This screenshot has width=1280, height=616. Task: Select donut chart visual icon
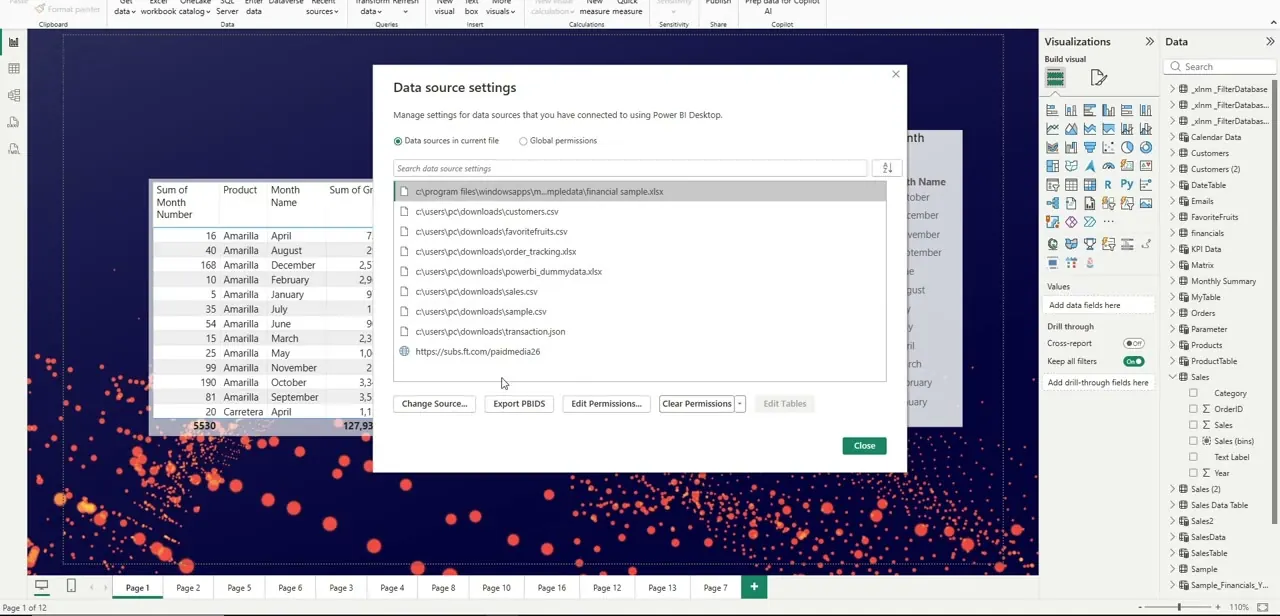(x=1146, y=147)
